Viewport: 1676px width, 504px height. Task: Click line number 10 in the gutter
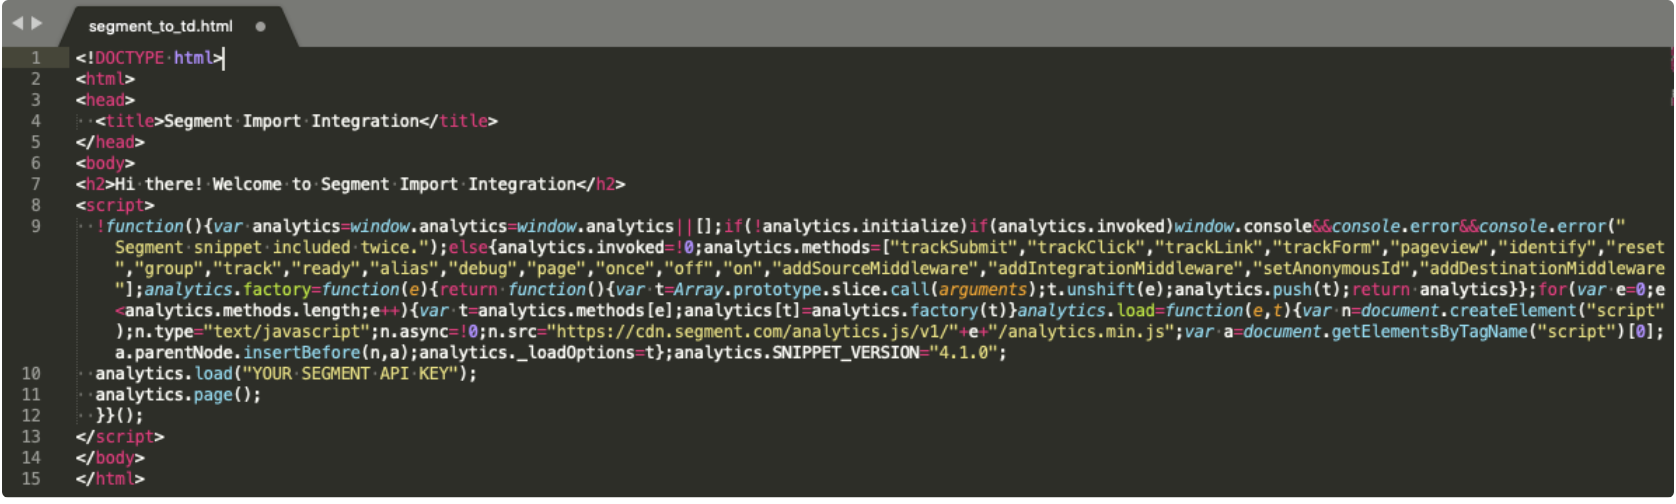point(31,373)
